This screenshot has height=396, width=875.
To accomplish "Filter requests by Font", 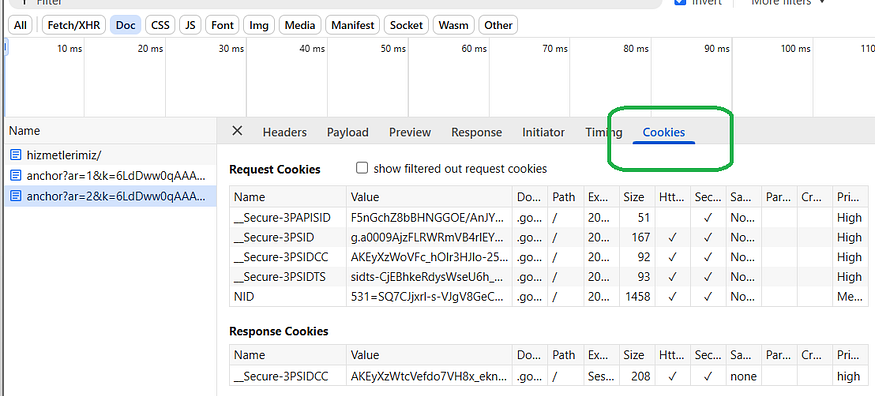I will [x=223, y=25].
